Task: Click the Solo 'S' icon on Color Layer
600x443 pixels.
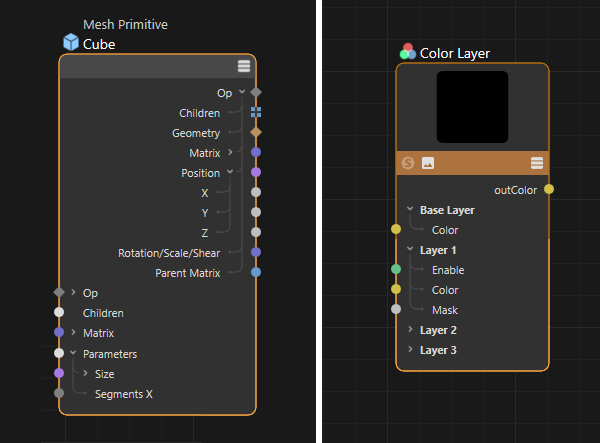Action: tap(408, 162)
